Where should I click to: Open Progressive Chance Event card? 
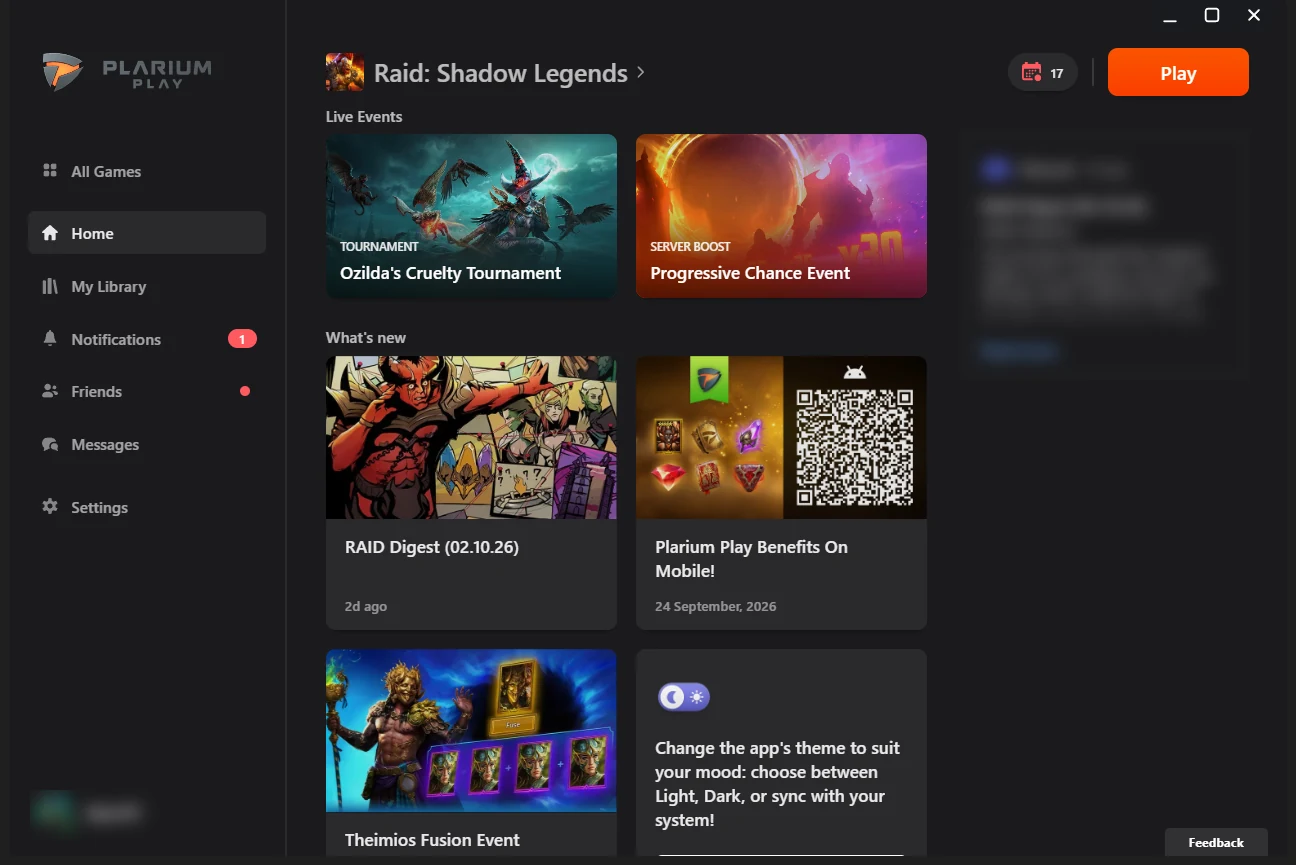pyautogui.click(x=781, y=216)
